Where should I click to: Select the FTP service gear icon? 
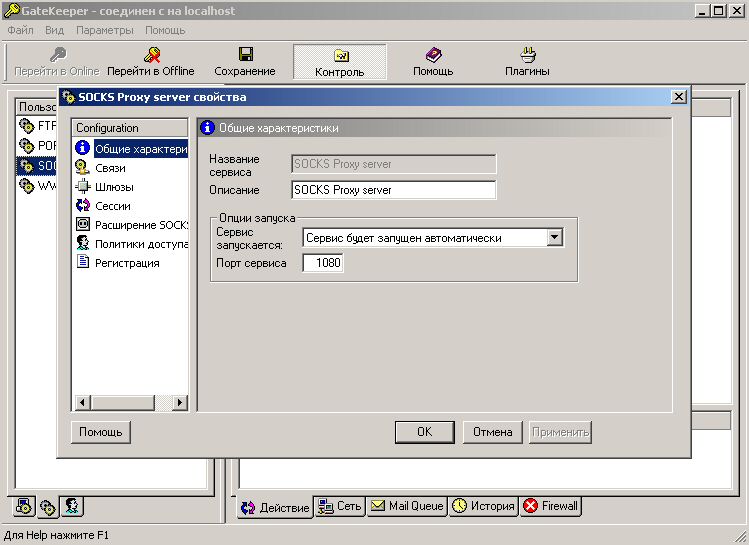click(x=27, y=126)
